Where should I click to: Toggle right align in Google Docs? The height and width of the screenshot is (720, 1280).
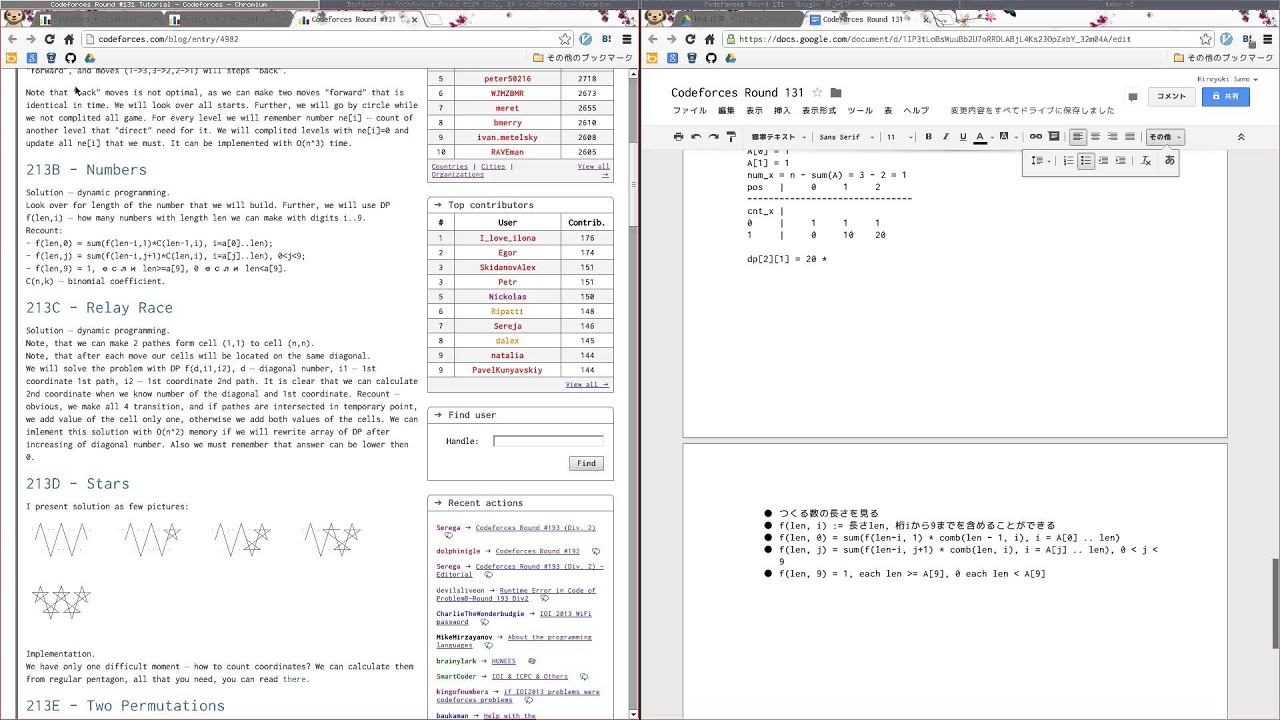[x=1112, y=137]
